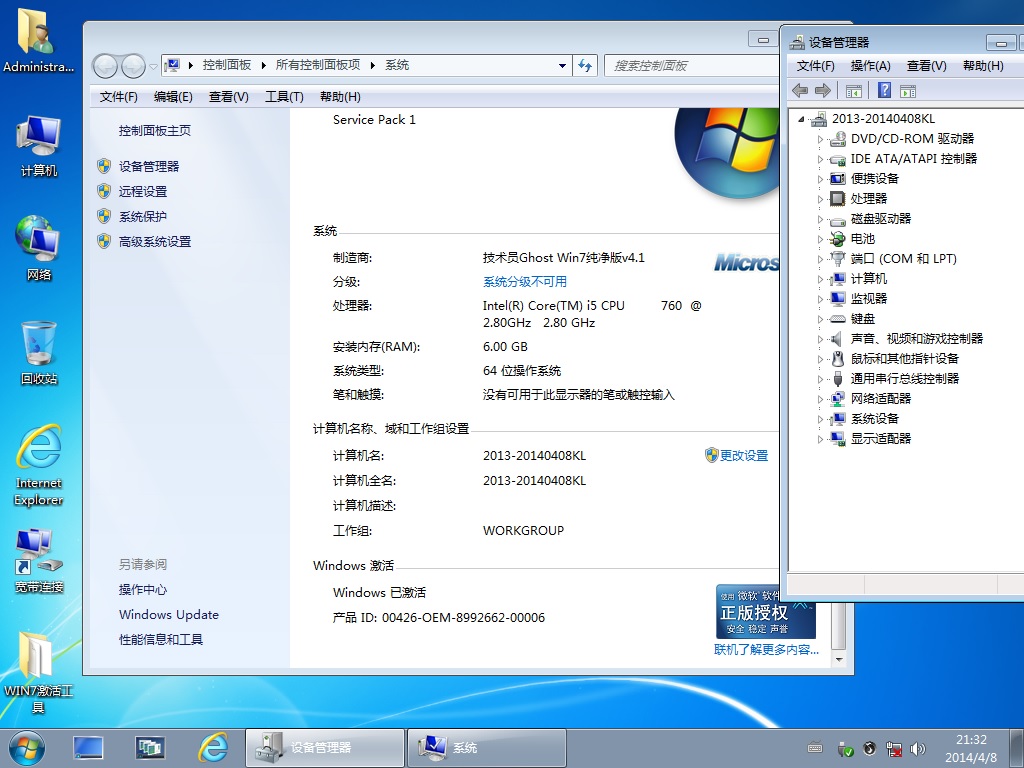Click the IDE ATA/ATAPI controller icon
This screenshot has height=768, width=1024.
837,159
